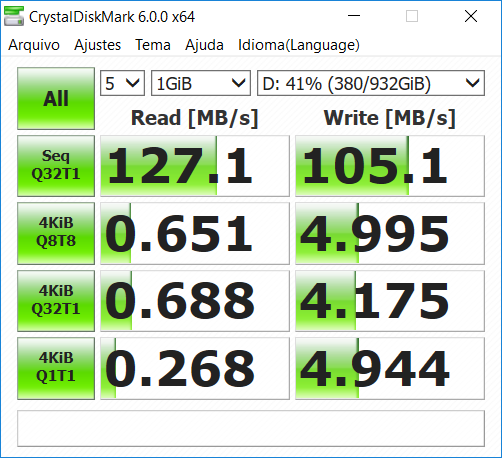Run all benchmarks with the All button

click(x=56, y=98)
